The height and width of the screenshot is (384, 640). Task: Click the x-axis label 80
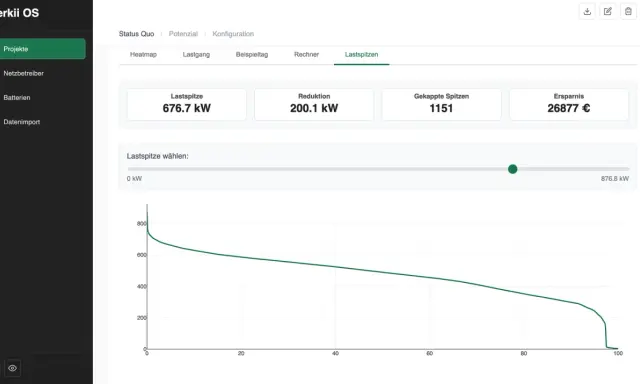pyautogui.click(x=524, y=353)
